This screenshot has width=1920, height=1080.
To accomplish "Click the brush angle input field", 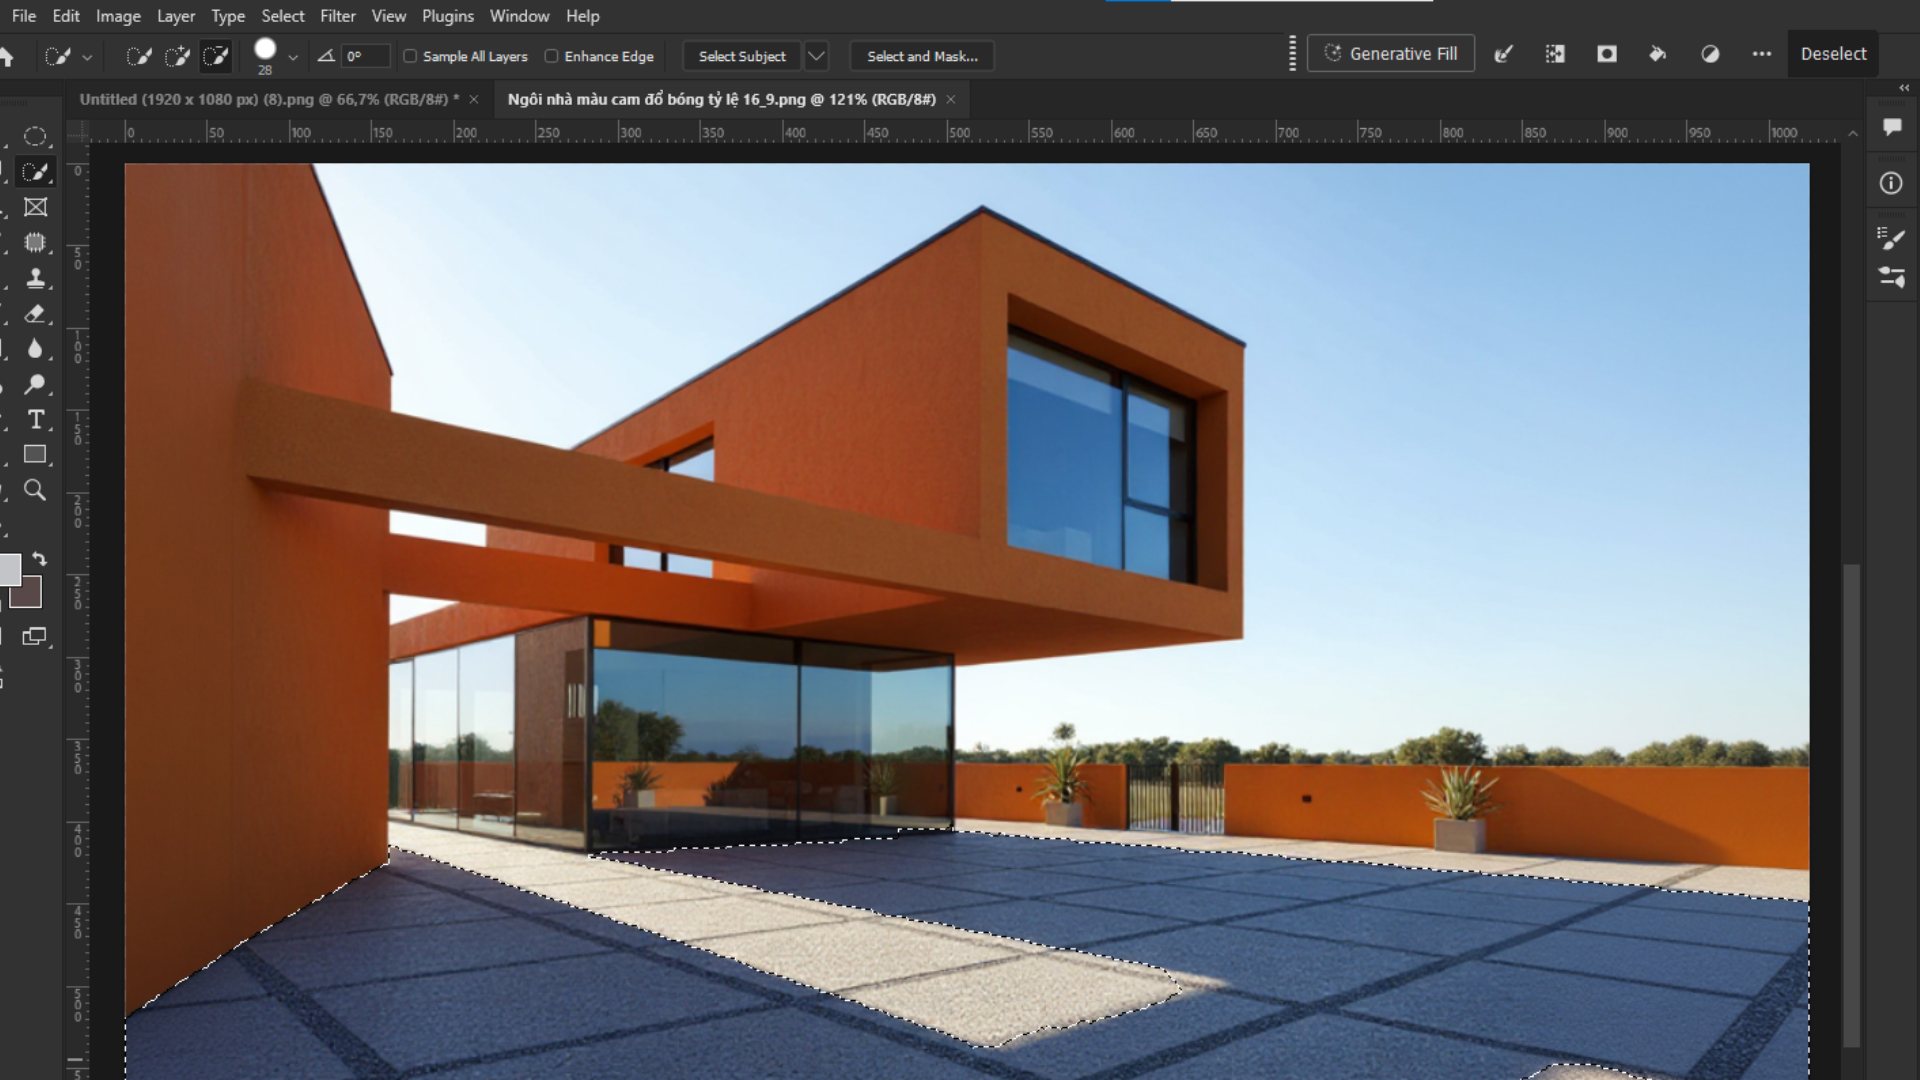I will (x=364, y=56).
